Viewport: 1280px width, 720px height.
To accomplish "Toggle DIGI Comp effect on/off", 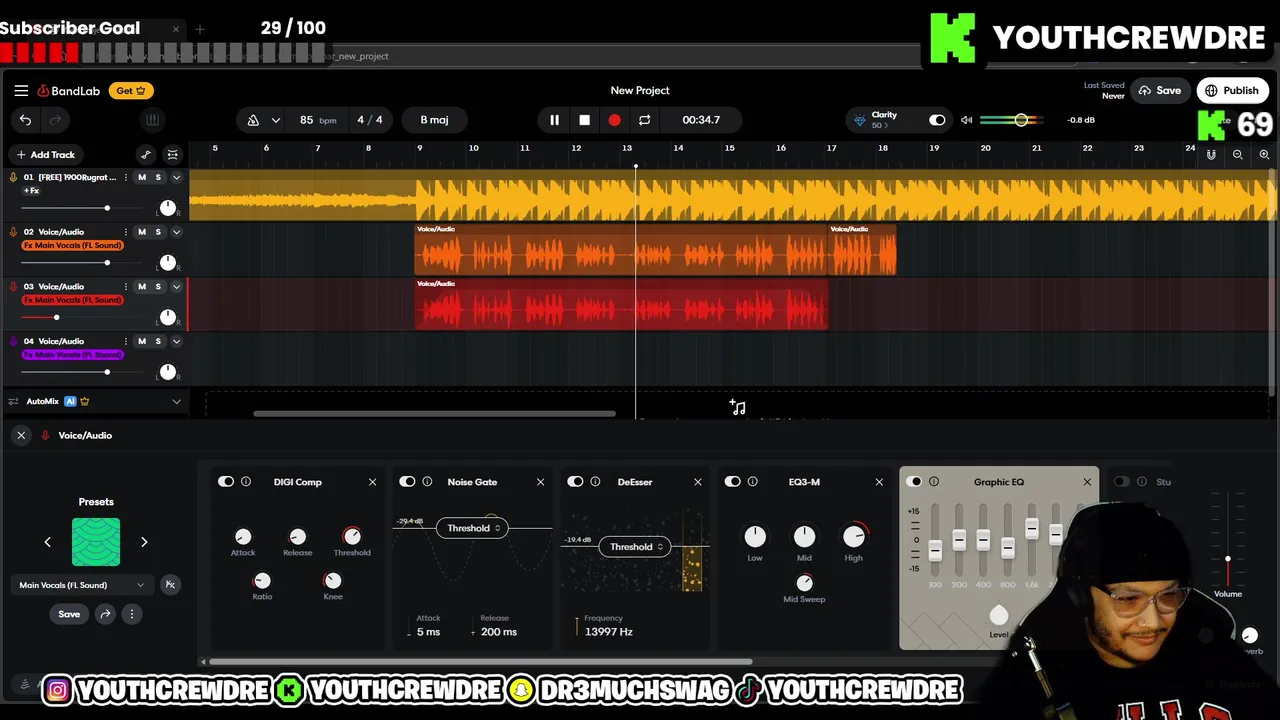I will (x=226, y=482).
